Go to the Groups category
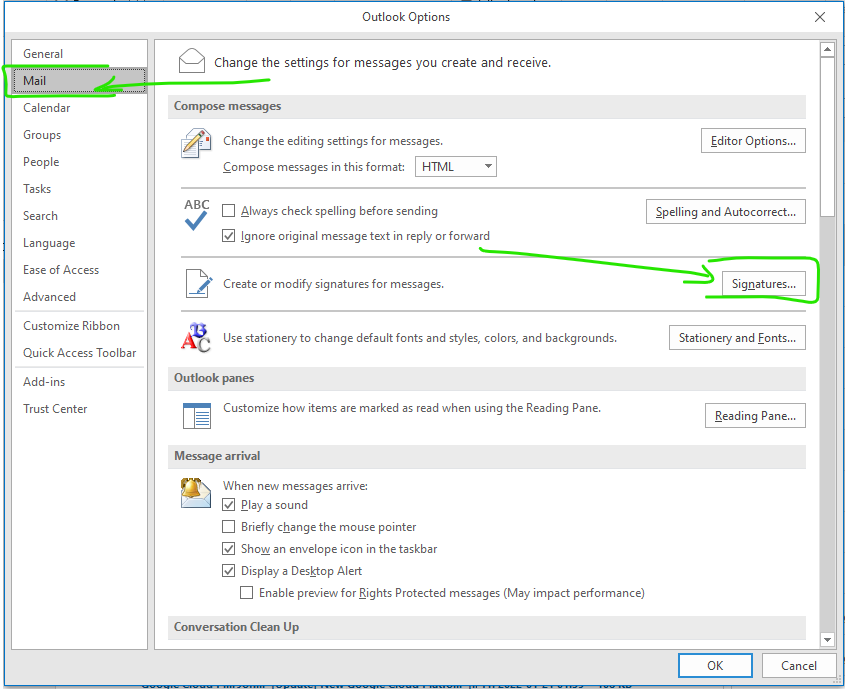The height and width of the screenshot is (689, 845). click(79, 135)
